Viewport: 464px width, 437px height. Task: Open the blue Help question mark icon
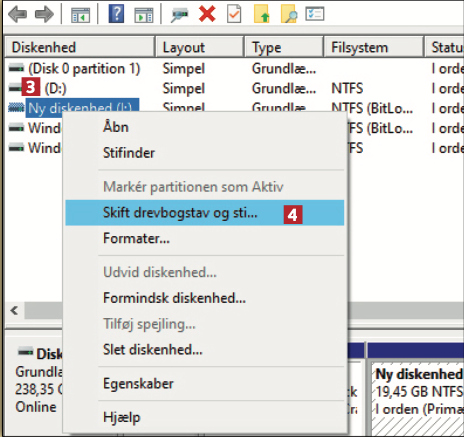(116, 14)
